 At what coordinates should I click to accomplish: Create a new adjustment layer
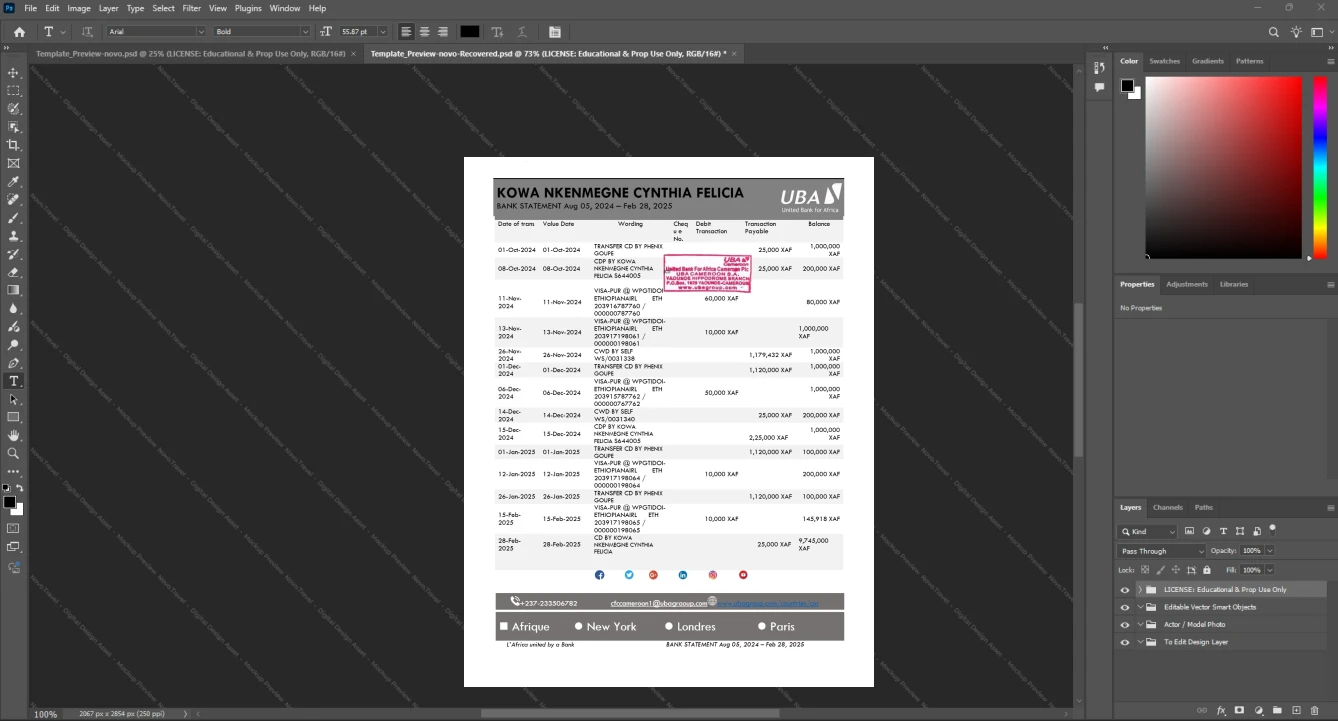[1259, 710]
